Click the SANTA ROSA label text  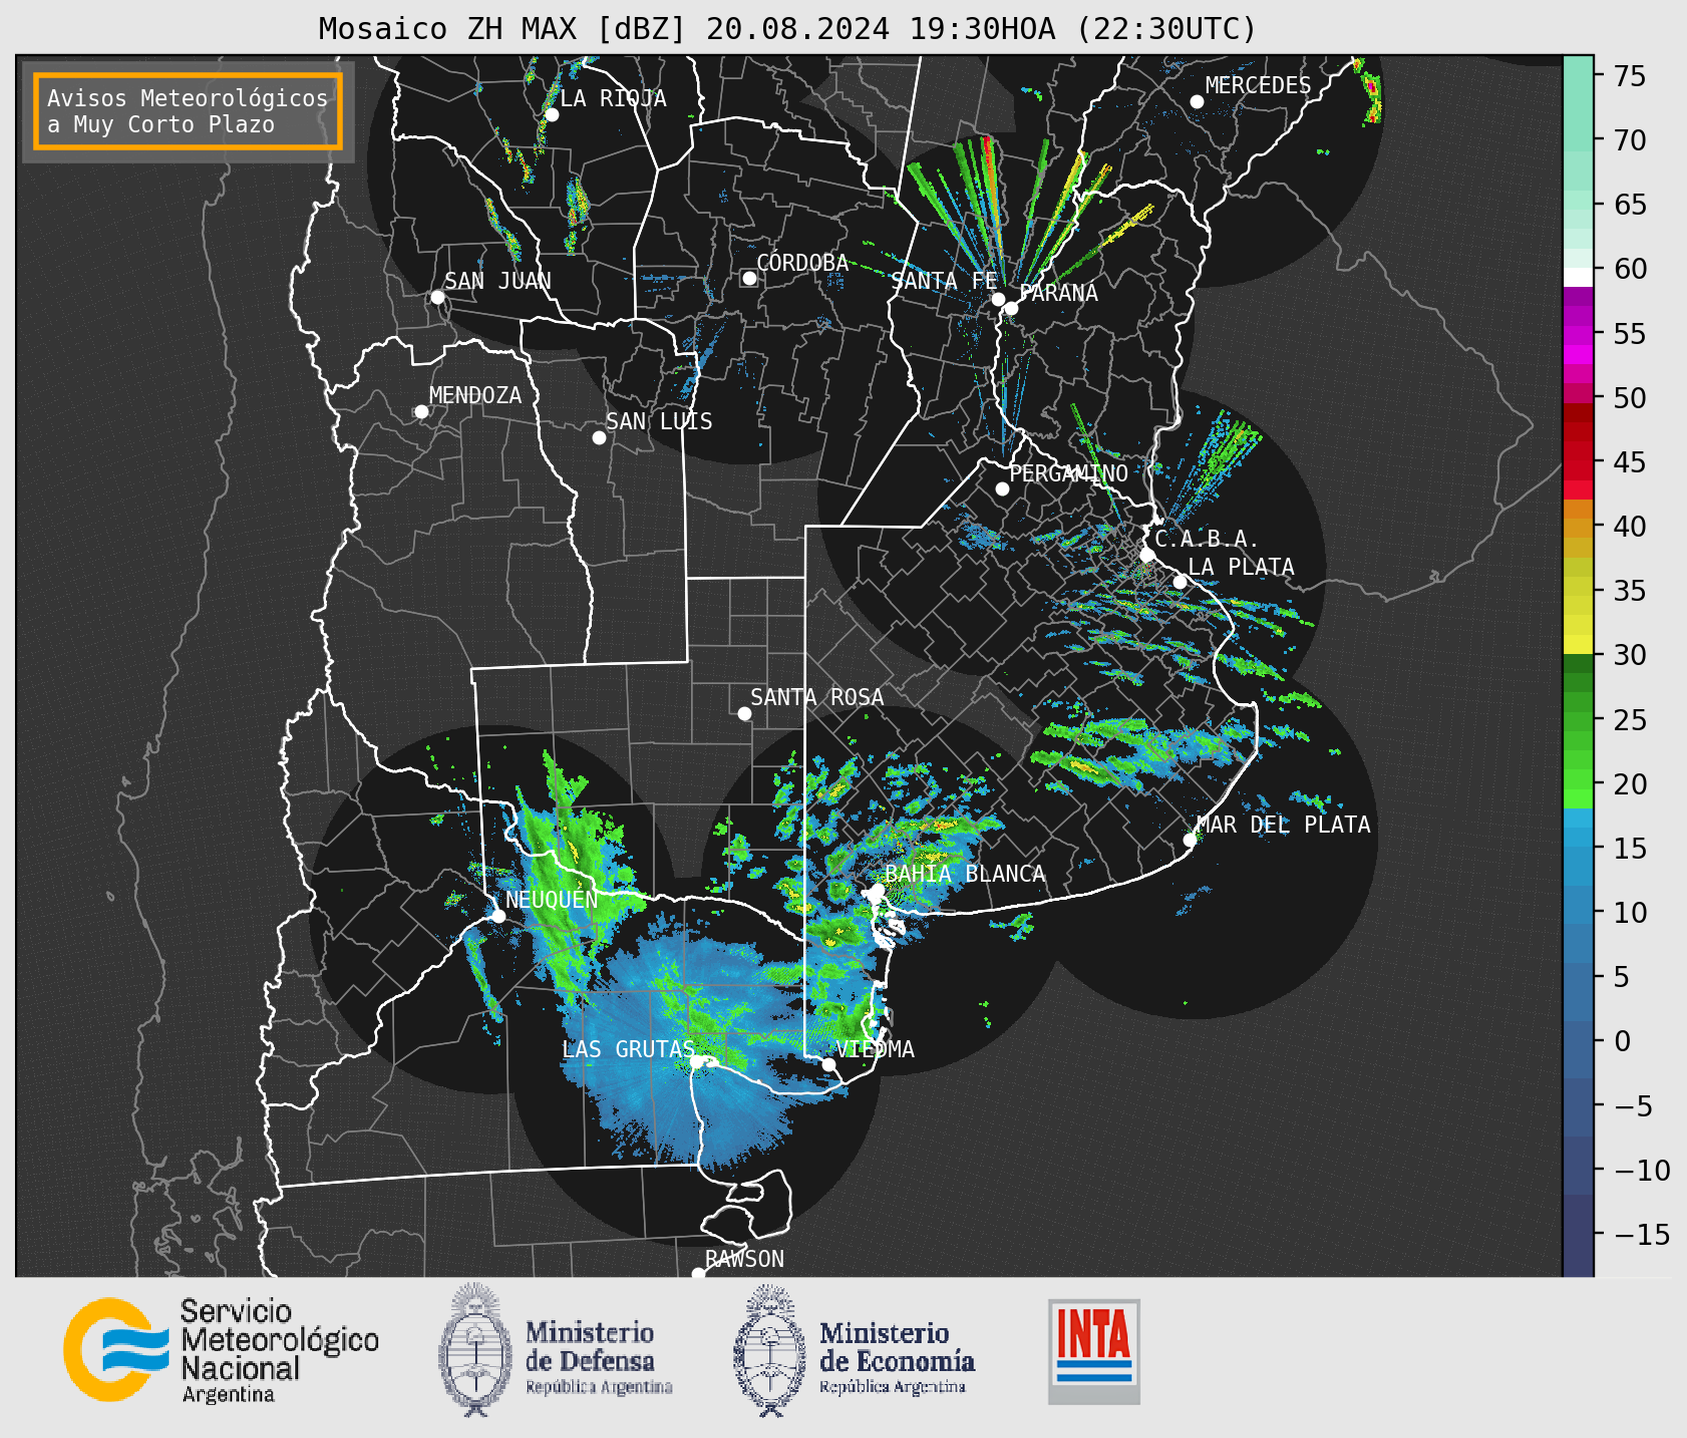(817, 697)
